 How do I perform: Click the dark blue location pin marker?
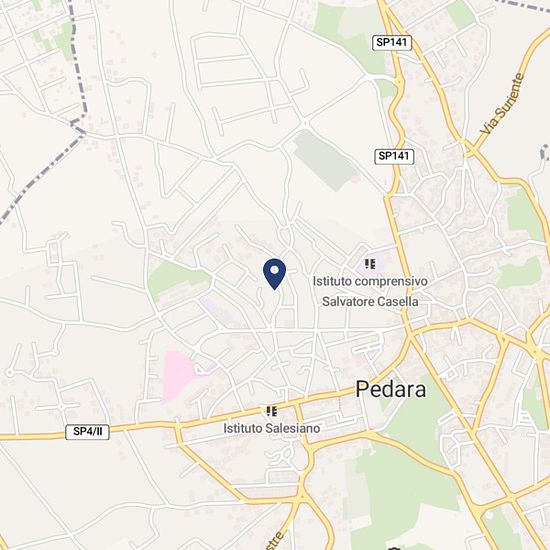point(274,274)
